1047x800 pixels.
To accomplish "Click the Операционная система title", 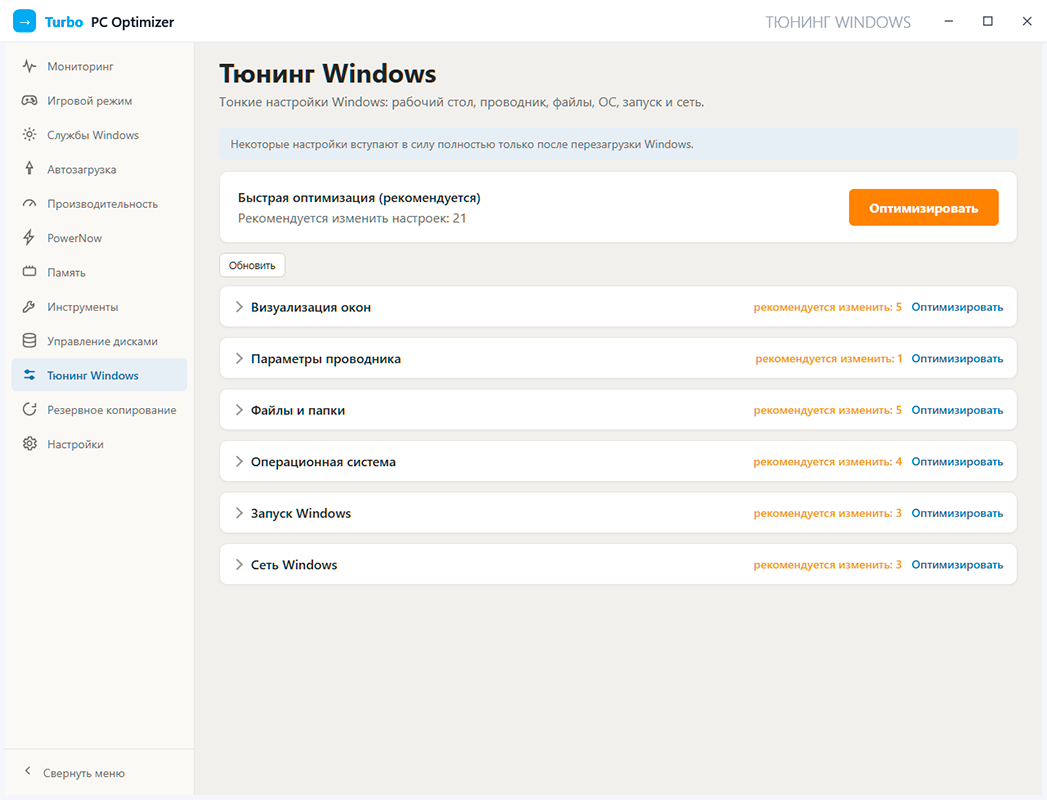I will 323,461.
